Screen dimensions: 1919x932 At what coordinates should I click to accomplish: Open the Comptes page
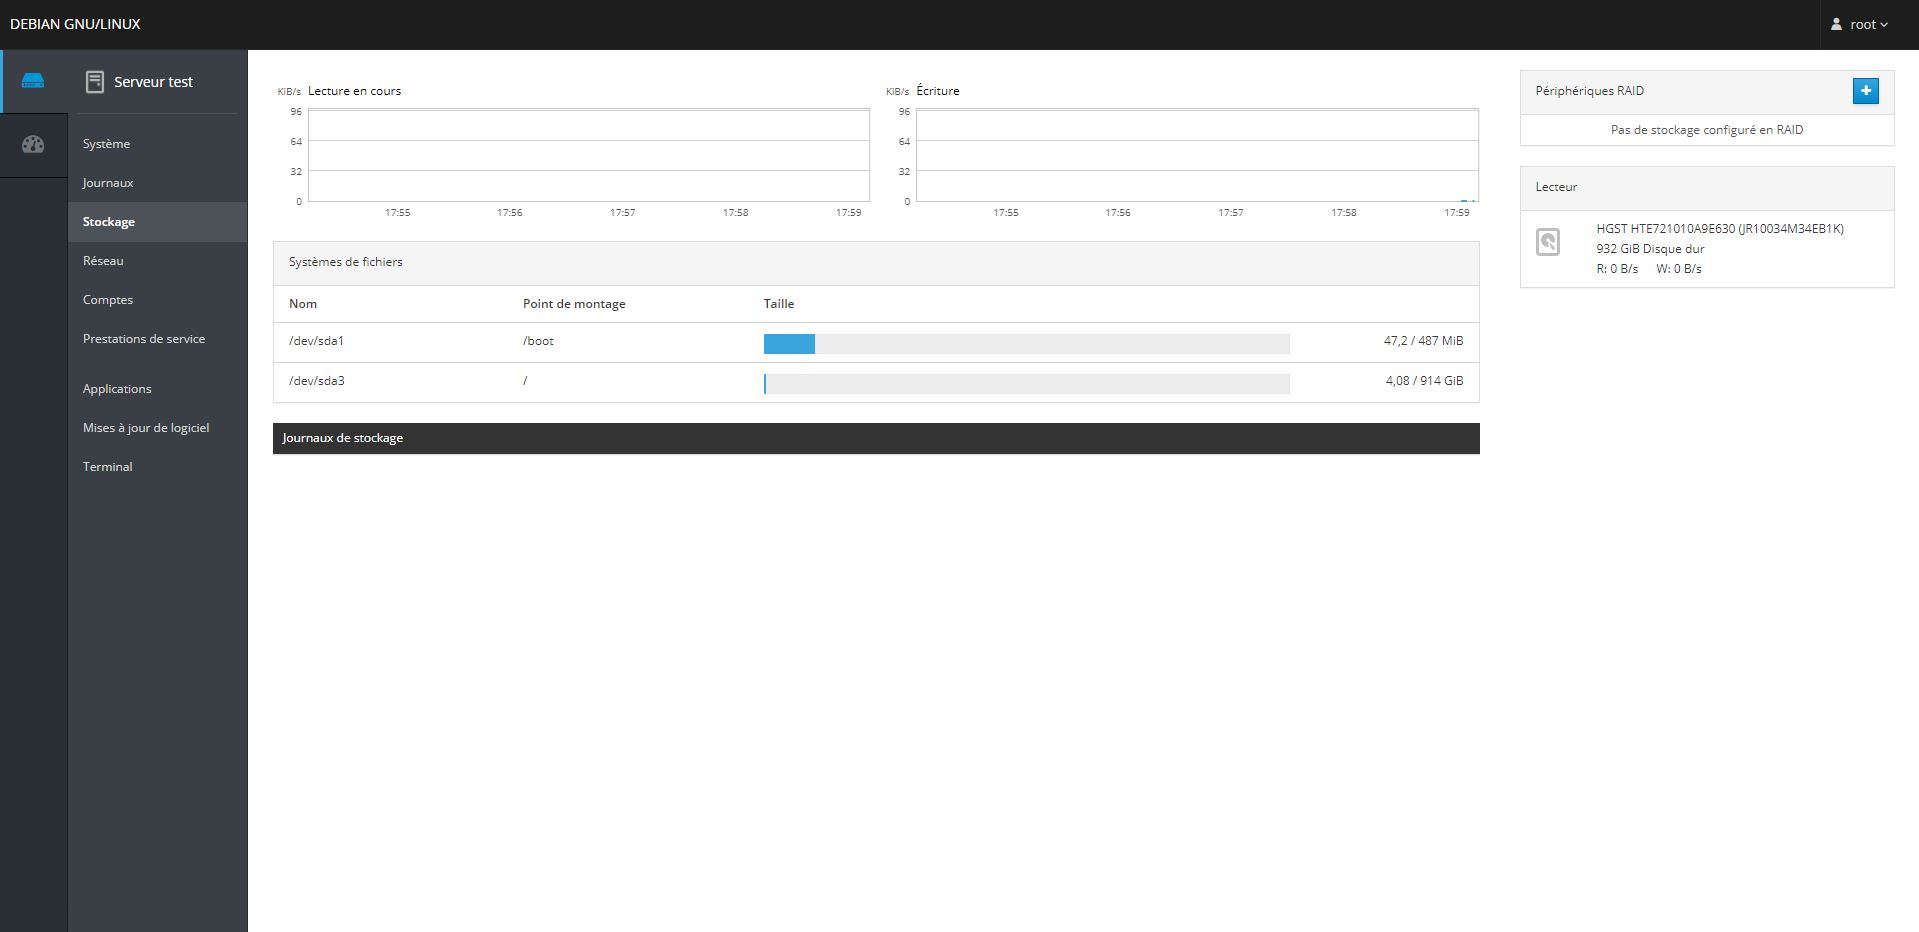click(108, 300)
